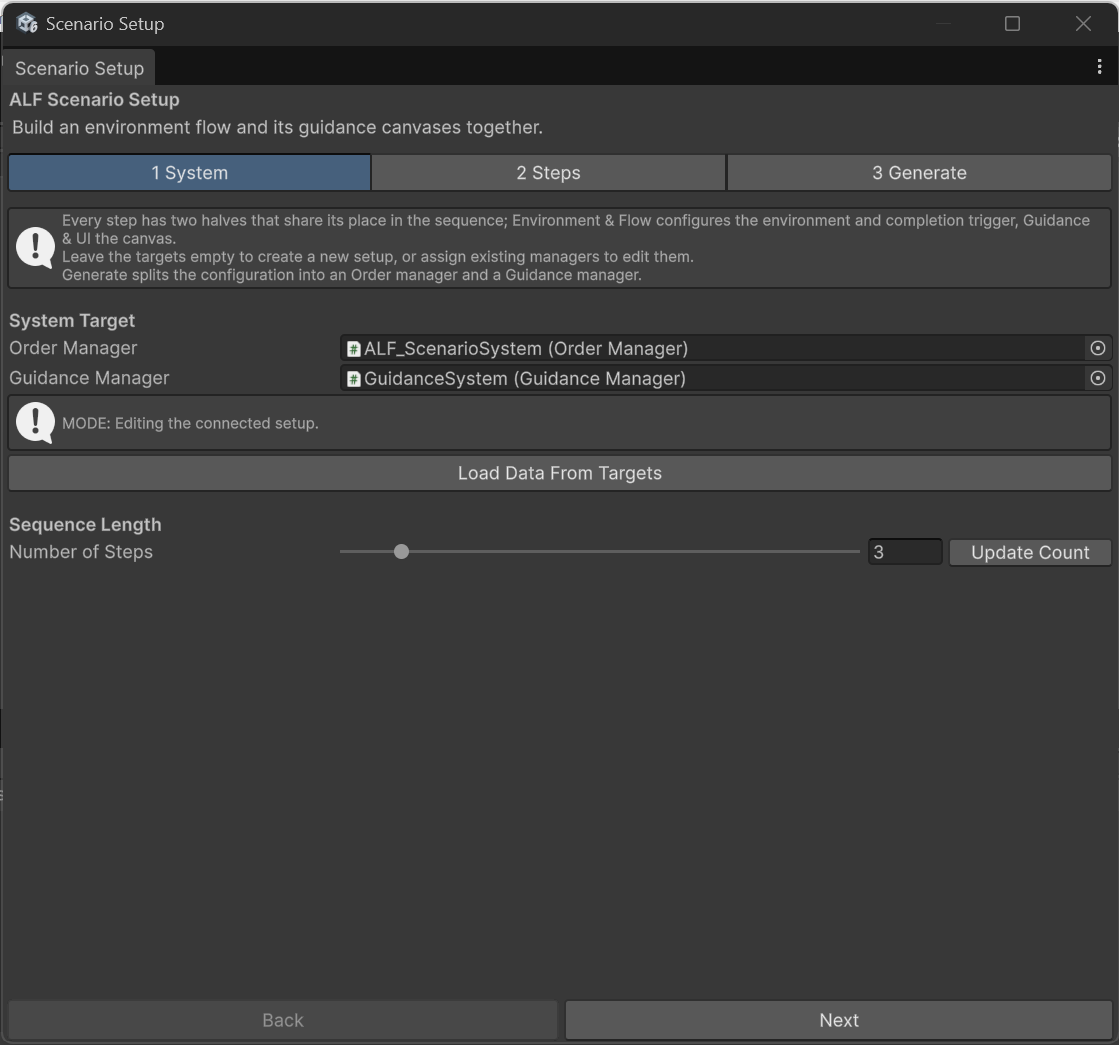Click the Unity icon in title bar

pyautogui.click(x=27, y=24)
